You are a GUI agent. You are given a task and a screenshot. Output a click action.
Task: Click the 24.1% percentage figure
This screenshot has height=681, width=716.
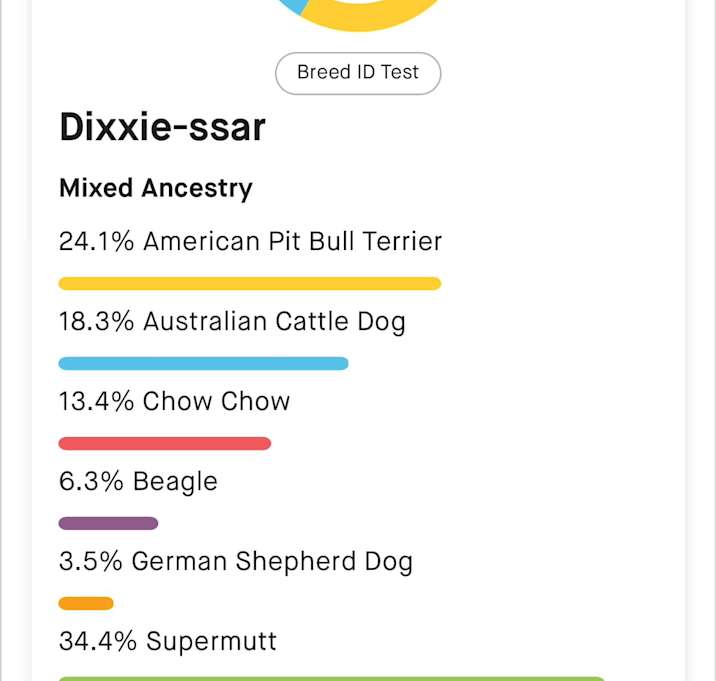(97, 241)
